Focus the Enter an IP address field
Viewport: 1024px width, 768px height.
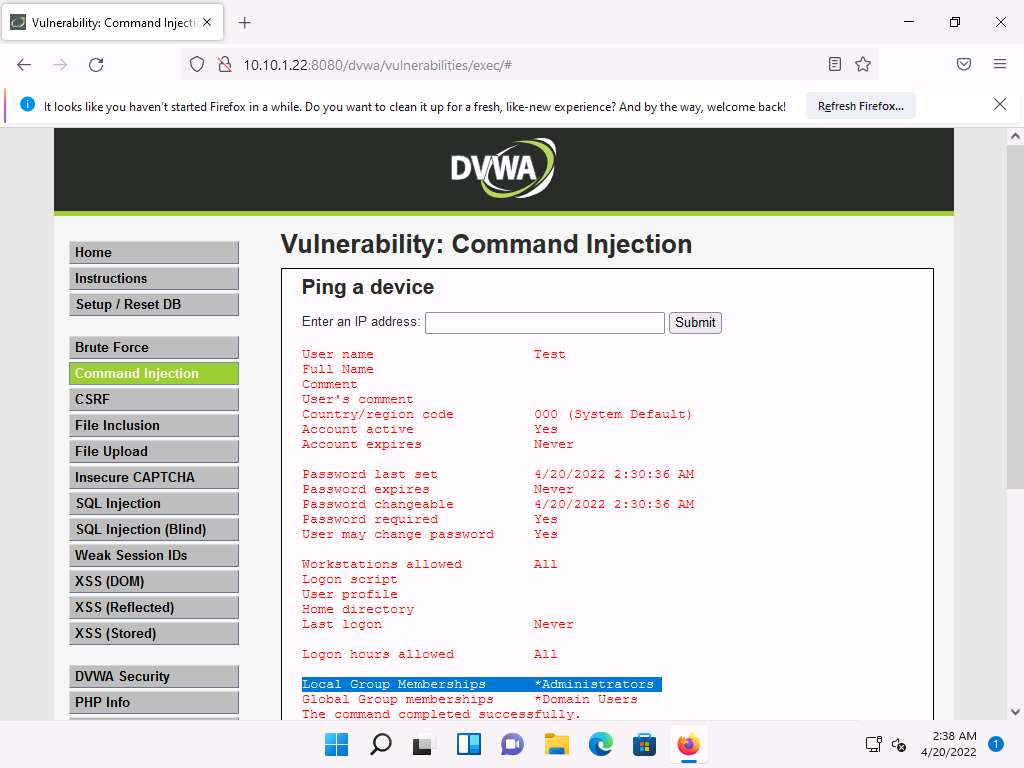(x=544, y=323)
